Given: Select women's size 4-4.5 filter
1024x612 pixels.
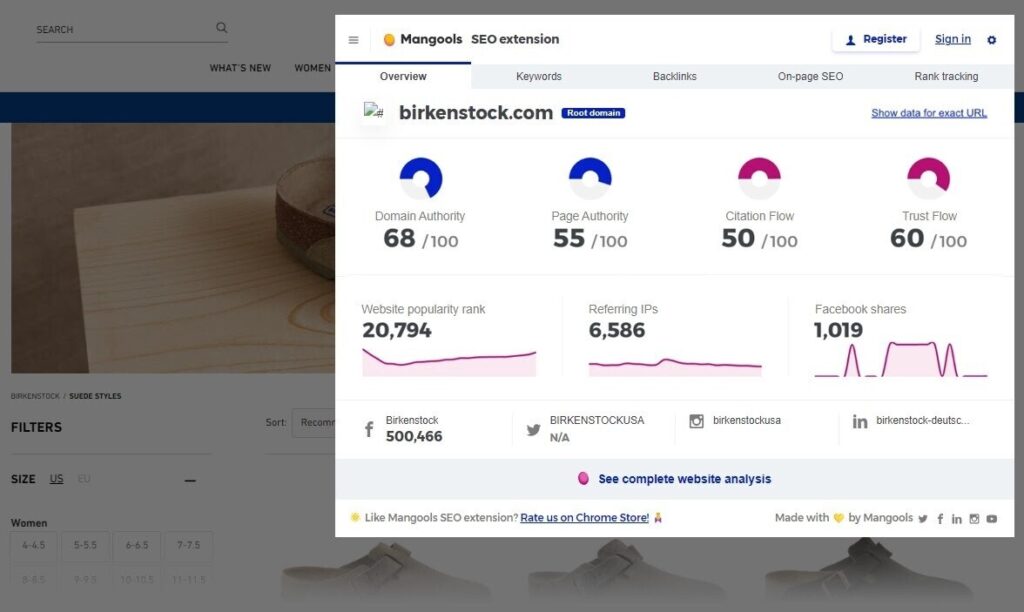Looking at the screenshot, I should (x=33, y=545).
